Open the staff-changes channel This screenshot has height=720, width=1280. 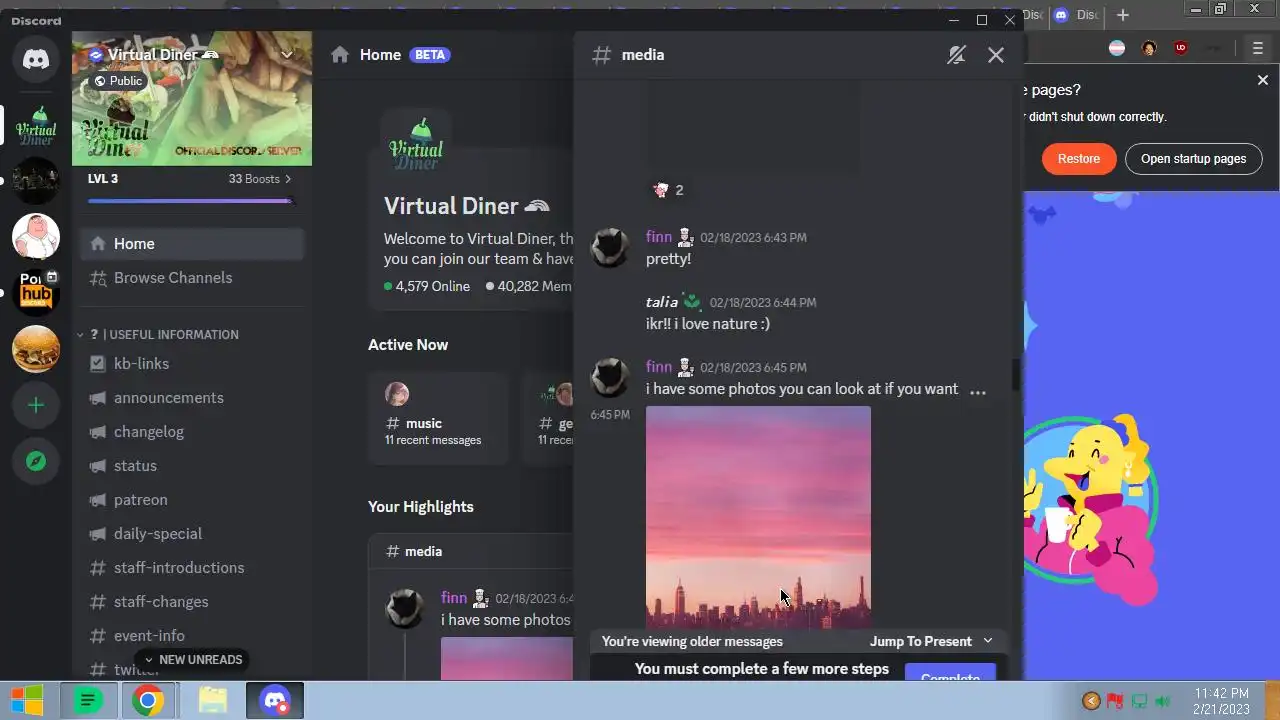(x=192, y=602)
